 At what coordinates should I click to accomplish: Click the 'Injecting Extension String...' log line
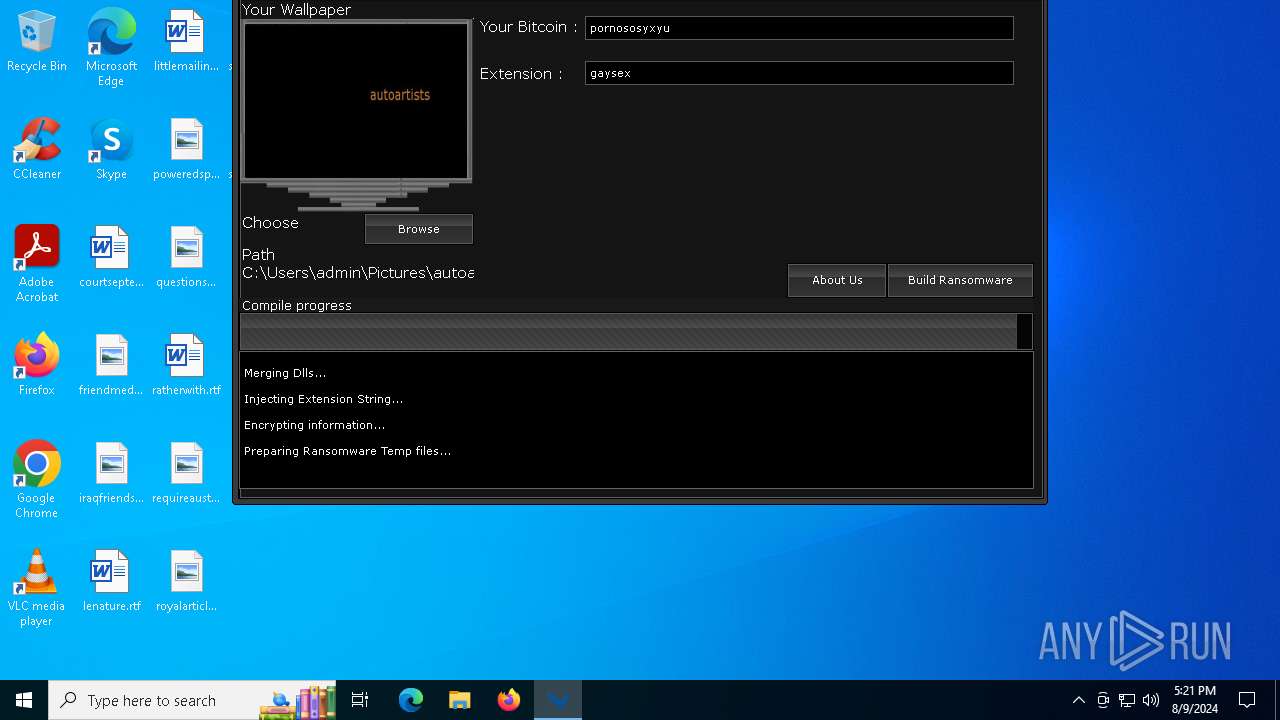coord(323,399)
